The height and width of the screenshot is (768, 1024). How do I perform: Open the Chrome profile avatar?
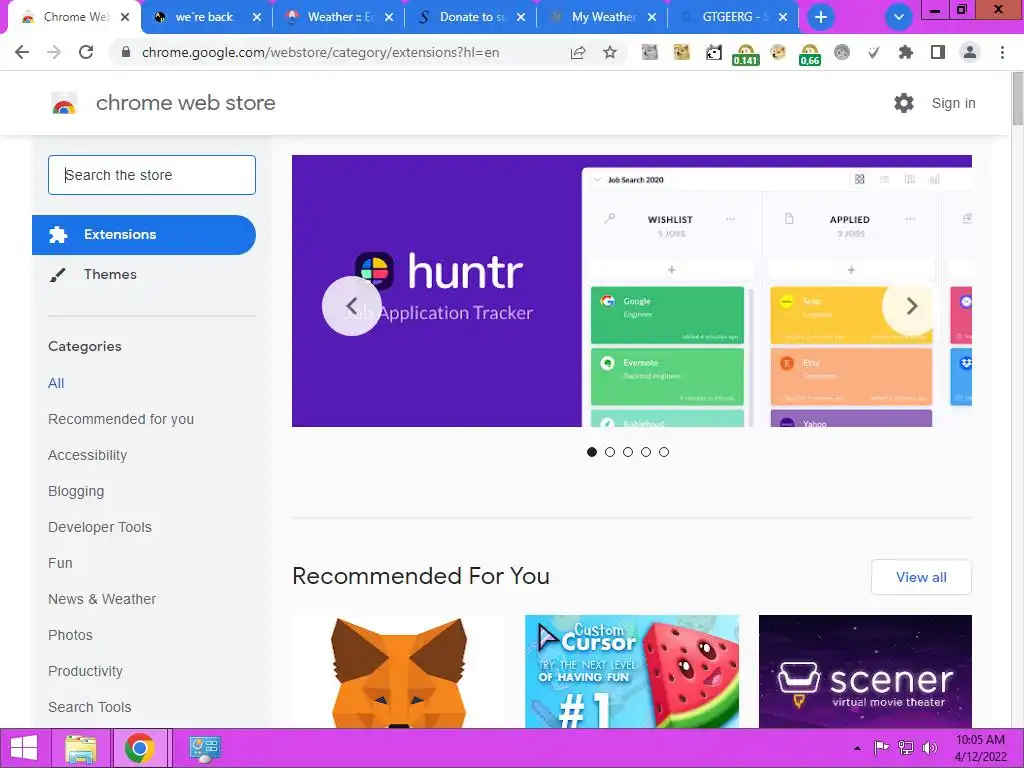click(x=970, y=52)
